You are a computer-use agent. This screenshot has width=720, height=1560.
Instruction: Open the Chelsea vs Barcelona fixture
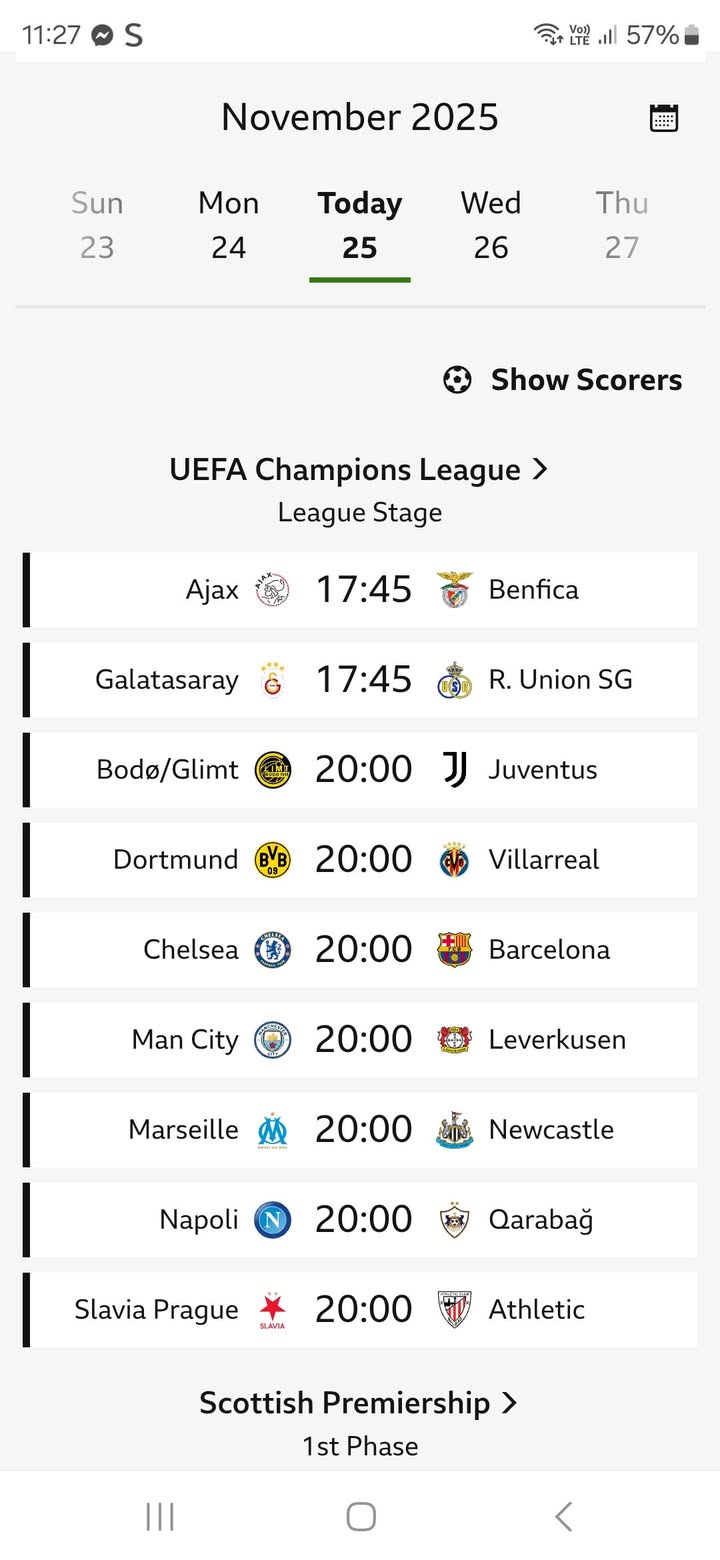362,950
